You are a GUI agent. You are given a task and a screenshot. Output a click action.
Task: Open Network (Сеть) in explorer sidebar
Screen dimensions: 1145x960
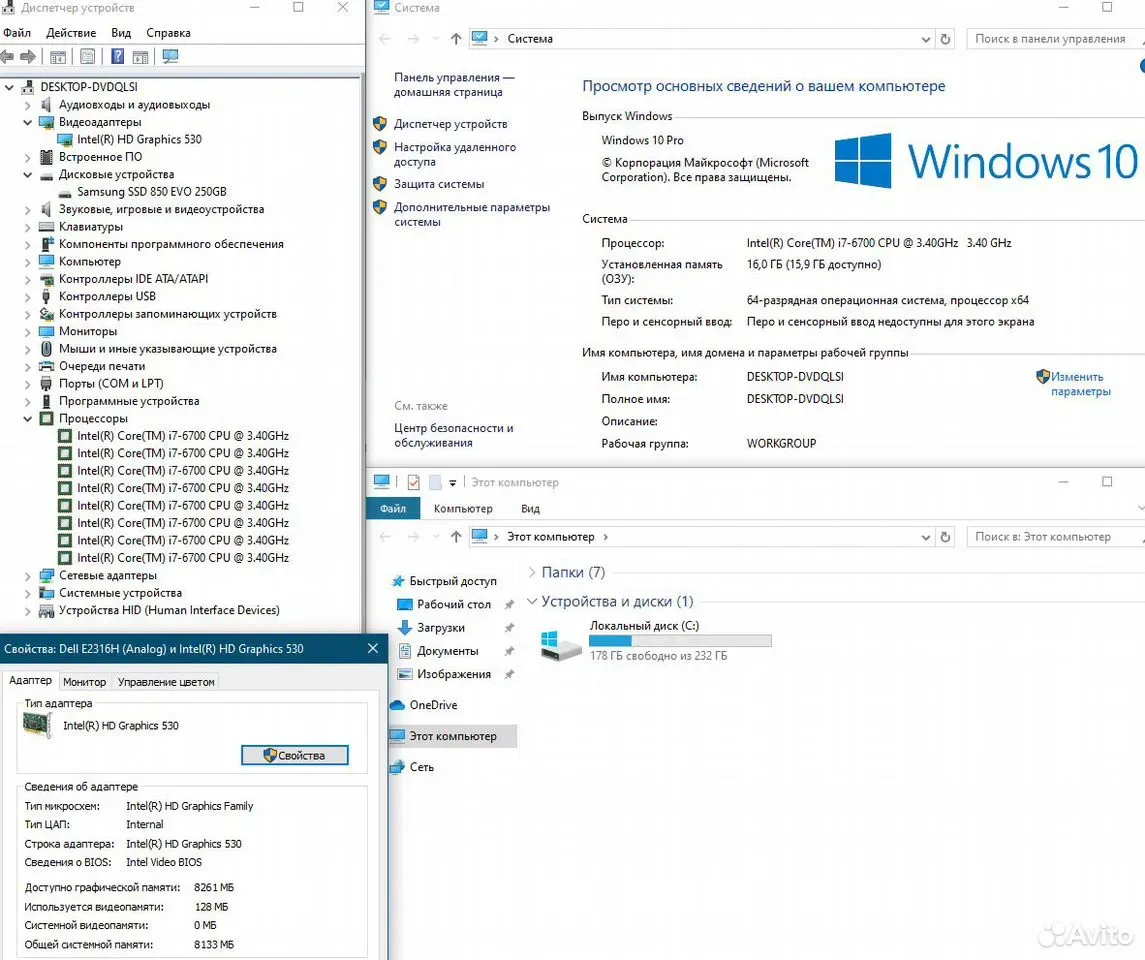tap(421, 767)
